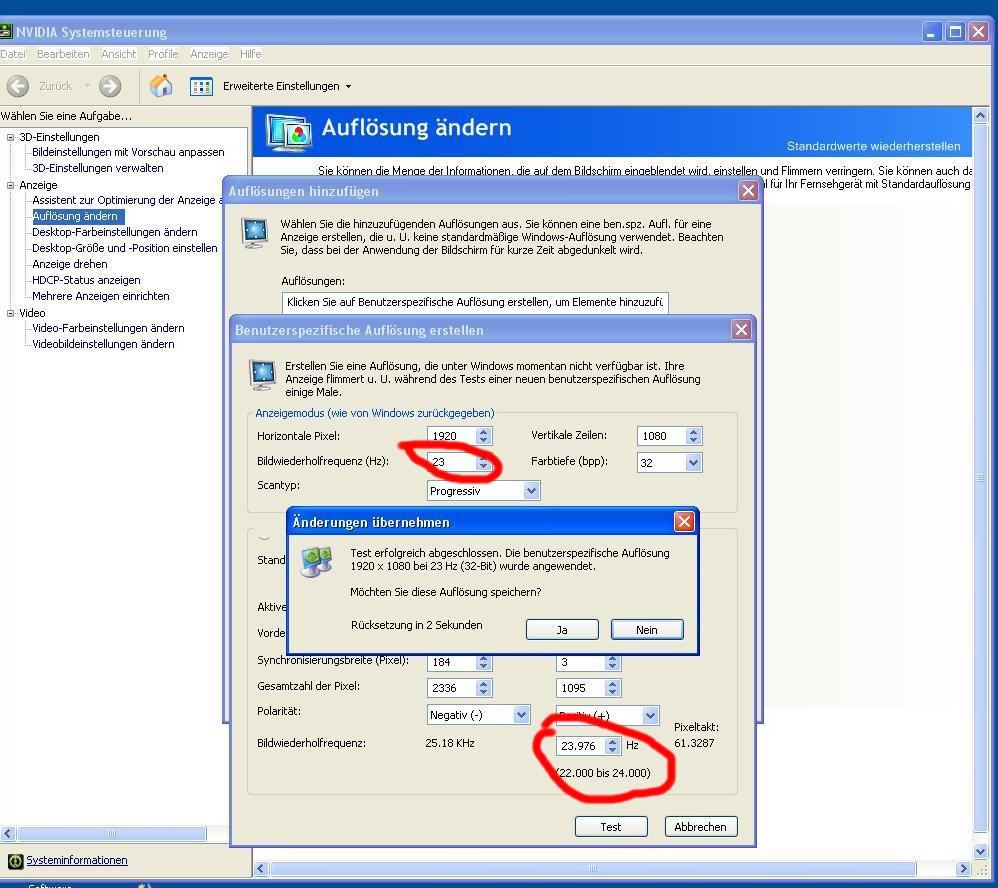Image resolution: width=998 pixels, height=888 pixels.
Task: Open the Erweiterte Einstellungen view dropdown
Action: pyautogui.click(x=348, y=87)
